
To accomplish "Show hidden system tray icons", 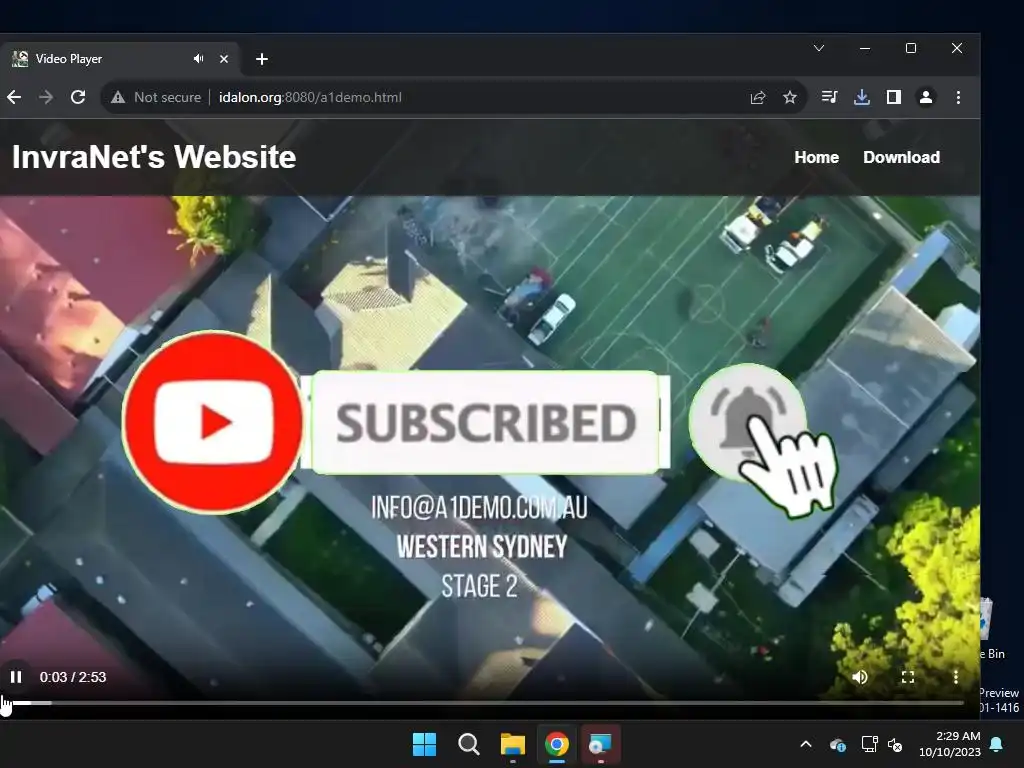I will coord(806,744).
